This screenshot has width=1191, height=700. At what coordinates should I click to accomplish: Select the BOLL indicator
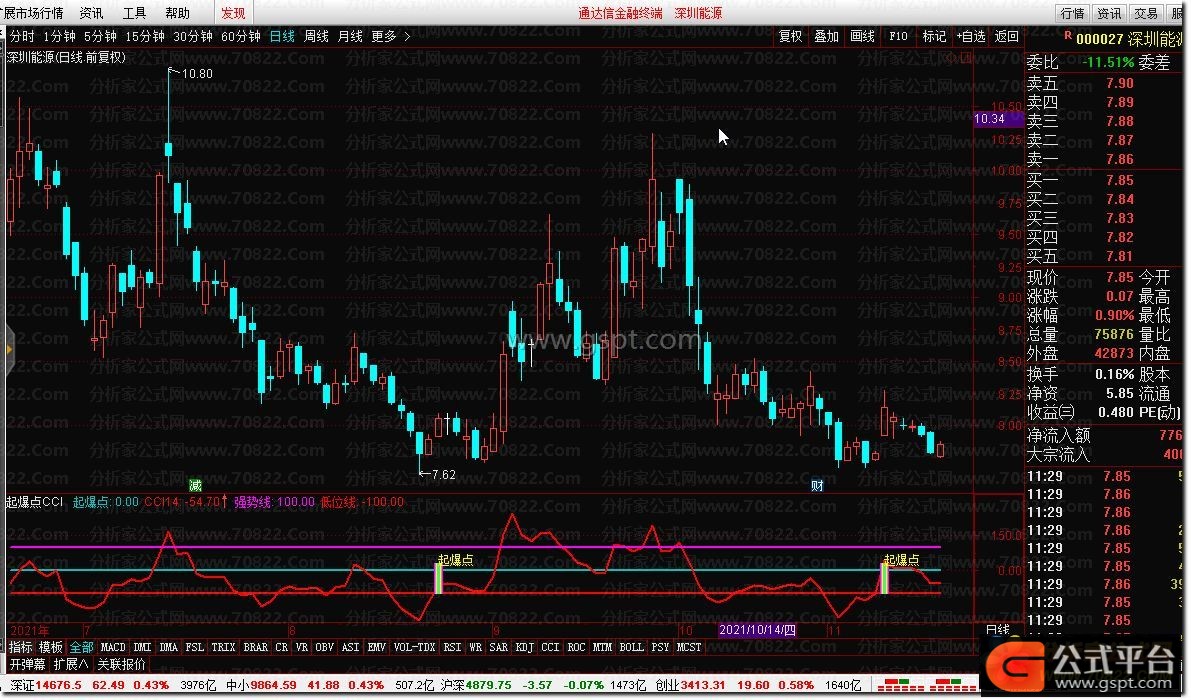click(631, 648)
